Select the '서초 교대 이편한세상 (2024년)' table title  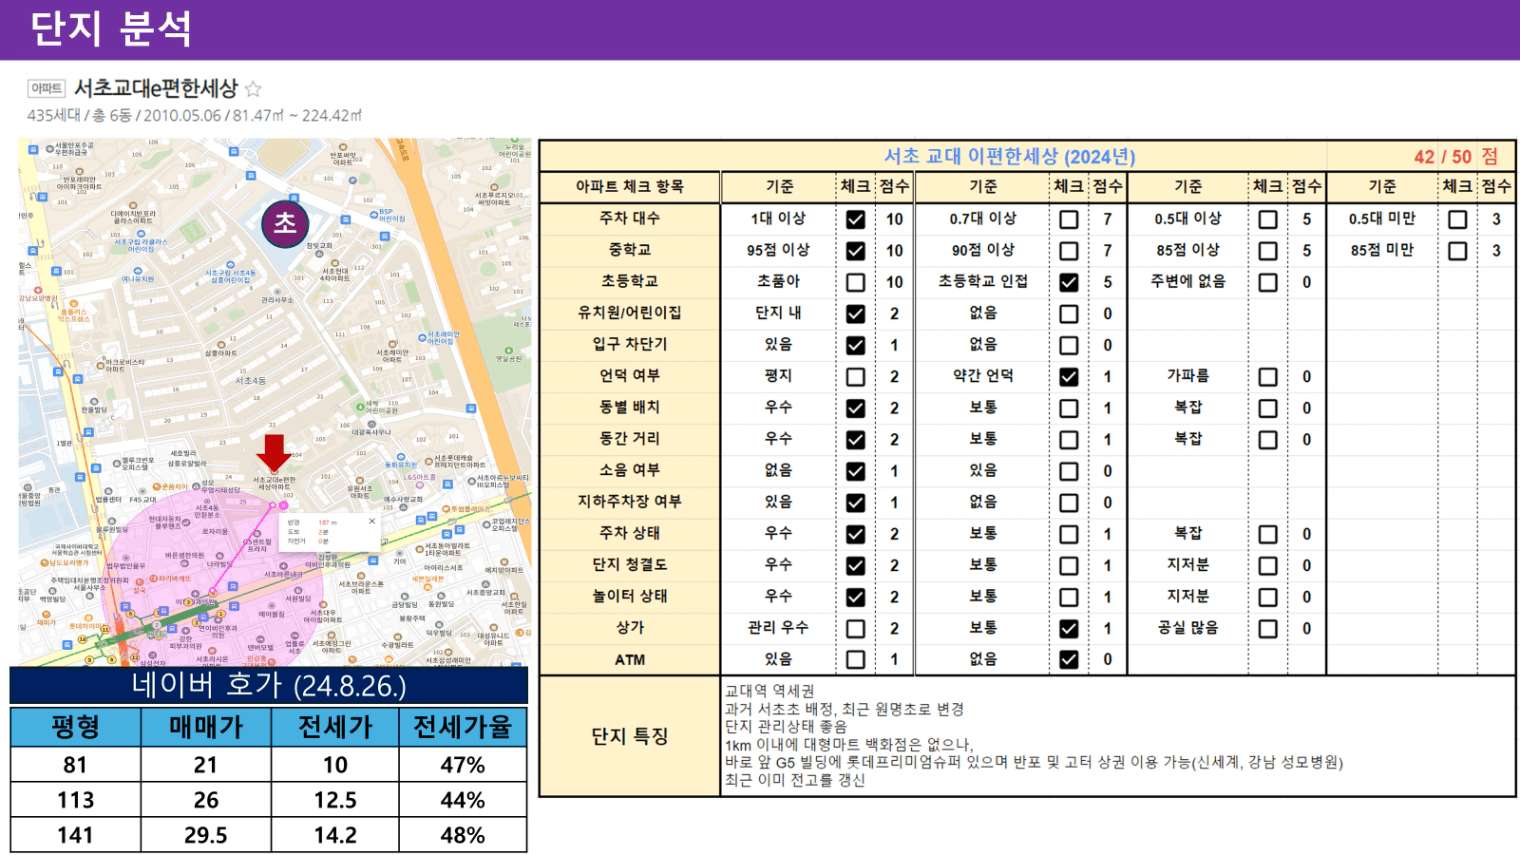coord(1009,156)
